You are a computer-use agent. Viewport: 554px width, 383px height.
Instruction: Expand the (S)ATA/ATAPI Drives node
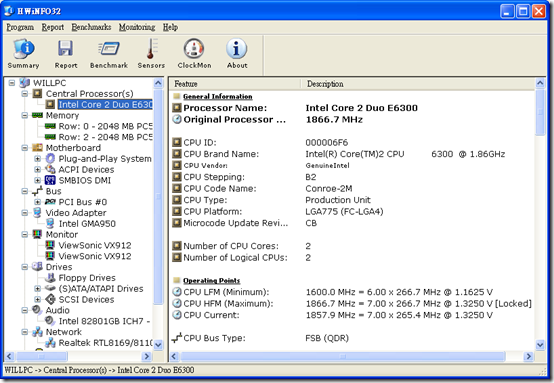point(37,289)
